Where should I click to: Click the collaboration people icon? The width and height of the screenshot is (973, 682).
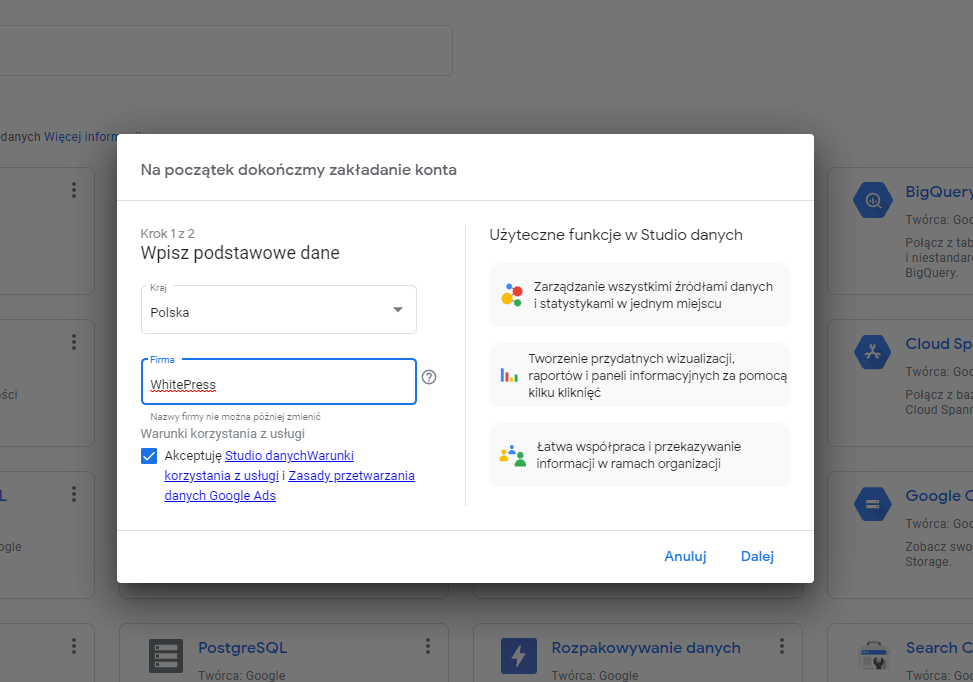coord(513,455)
